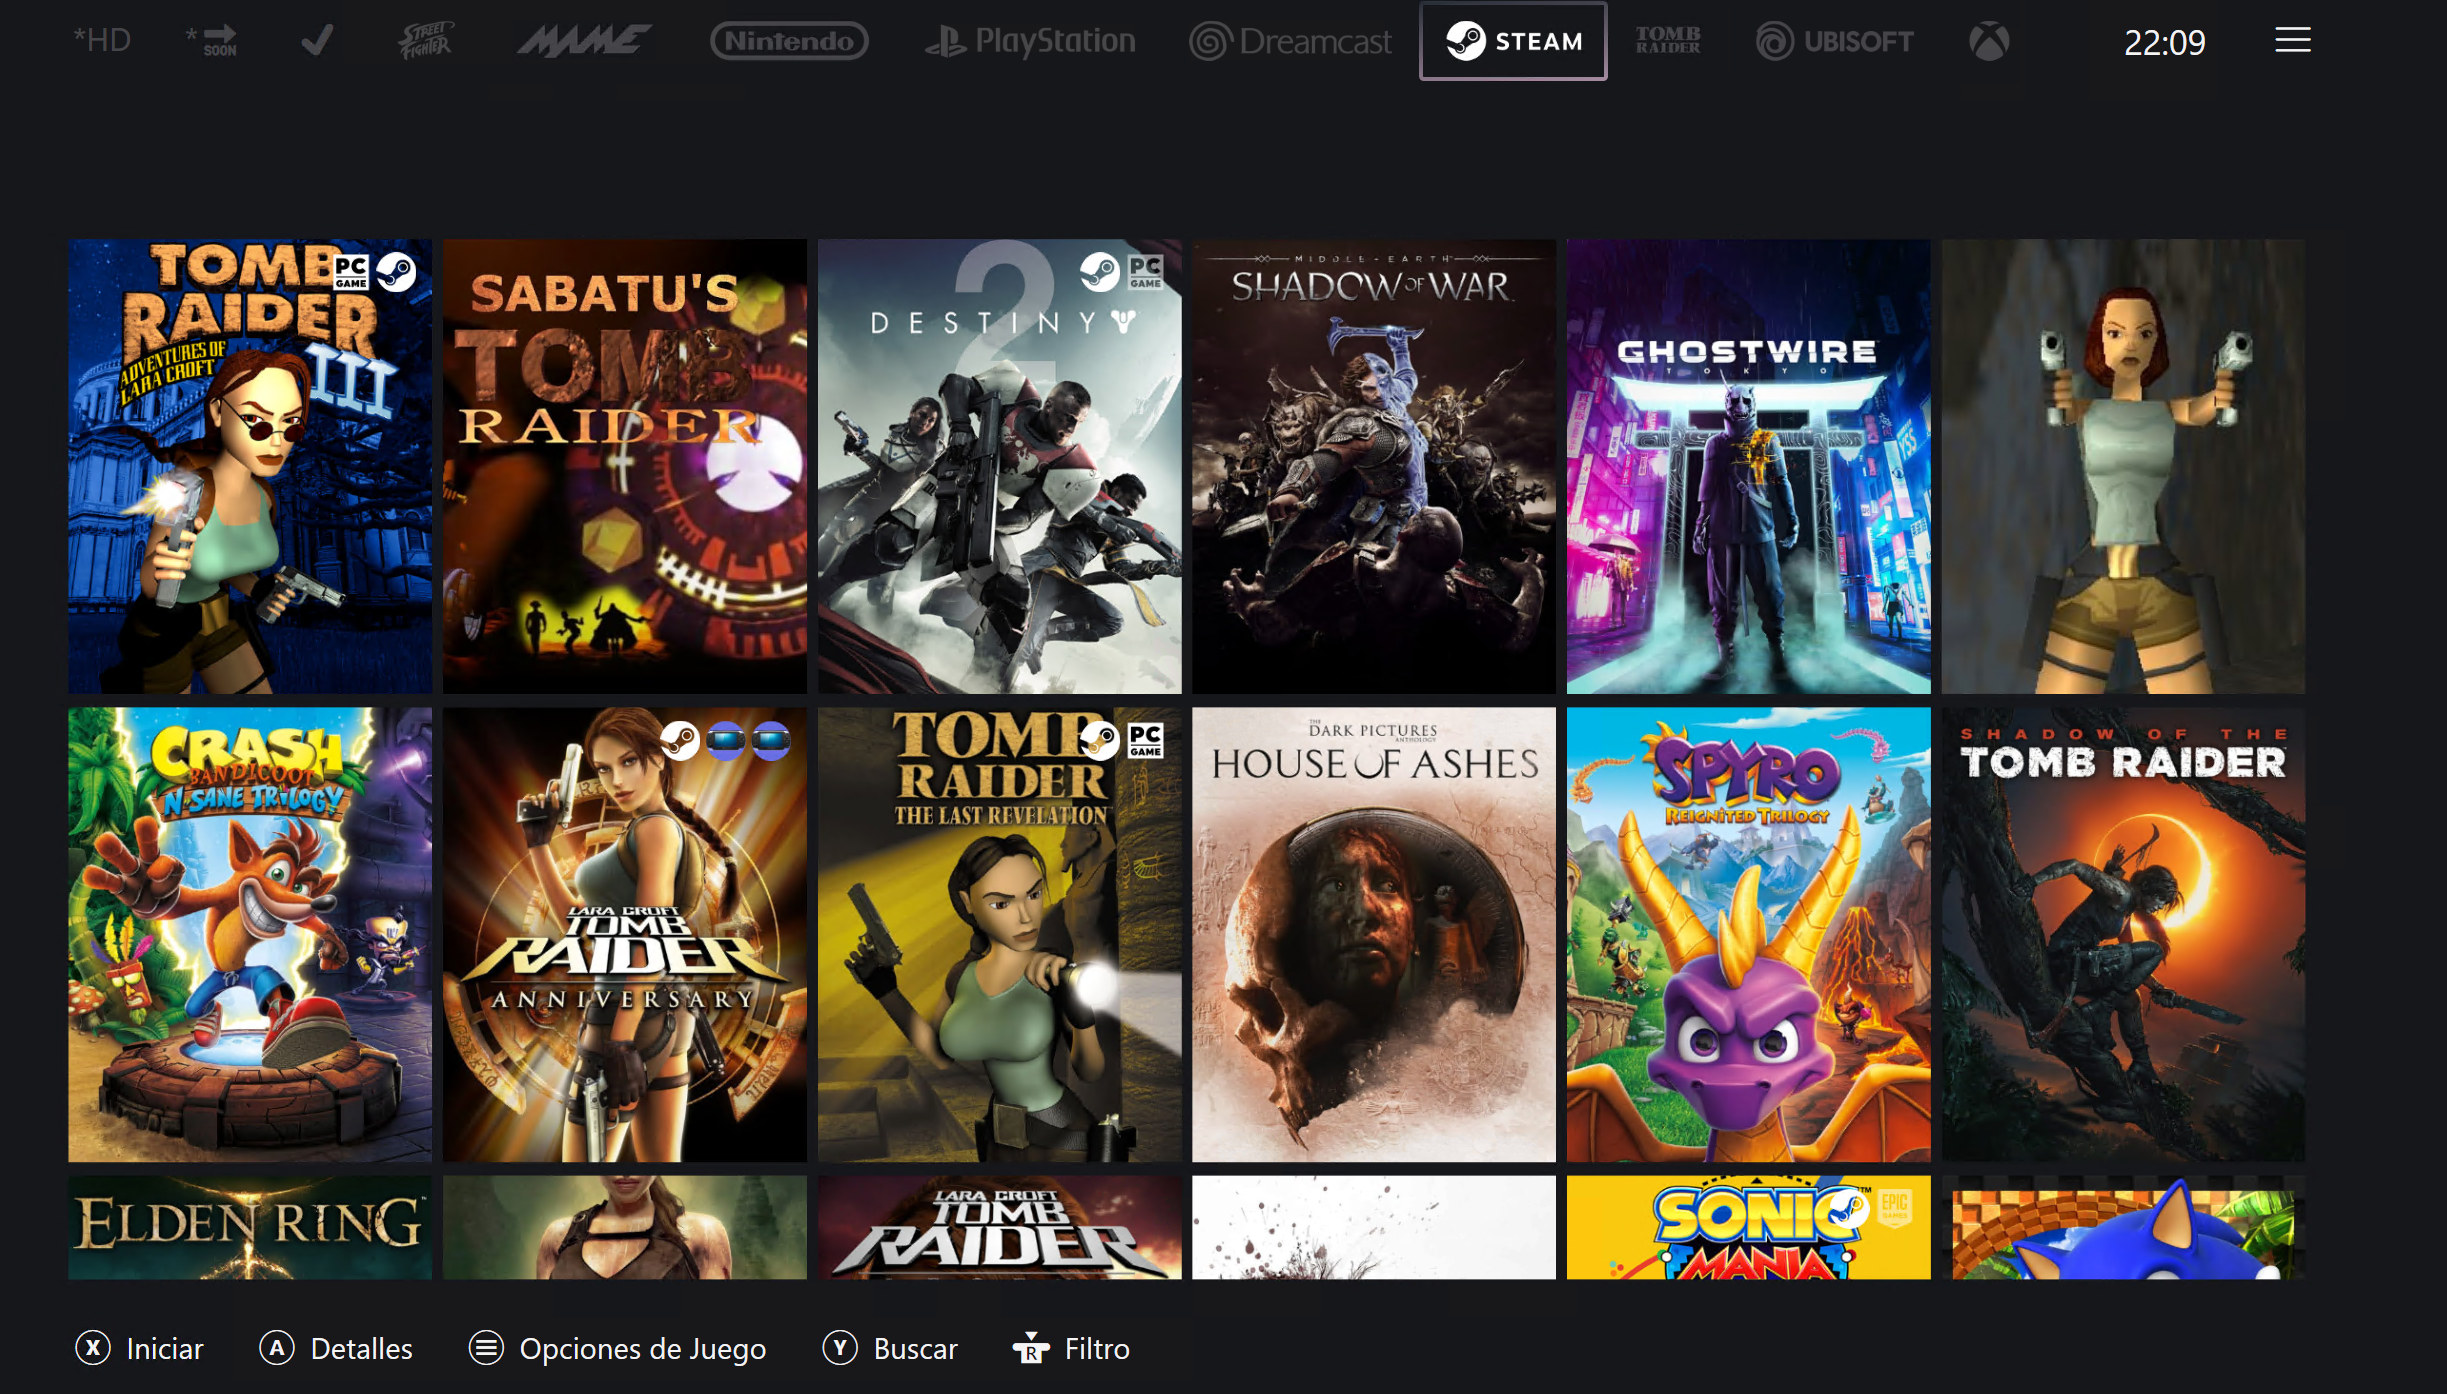
Task: Select Tomb Raider Anniversary cover
Action: coord(625,934)
